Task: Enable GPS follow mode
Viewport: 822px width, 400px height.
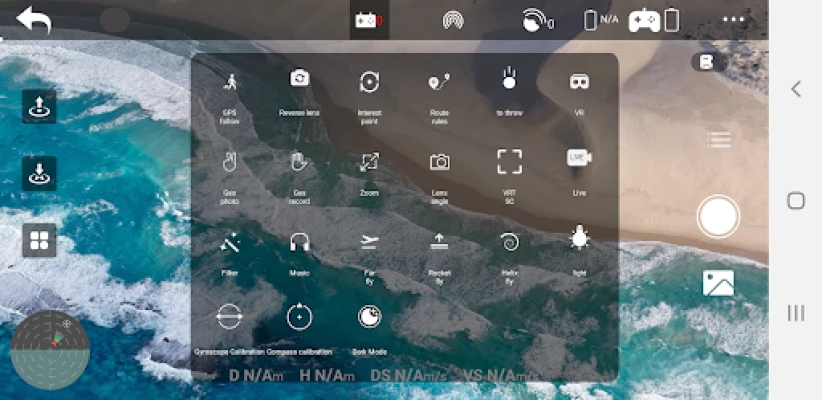Action: point(230,83)
